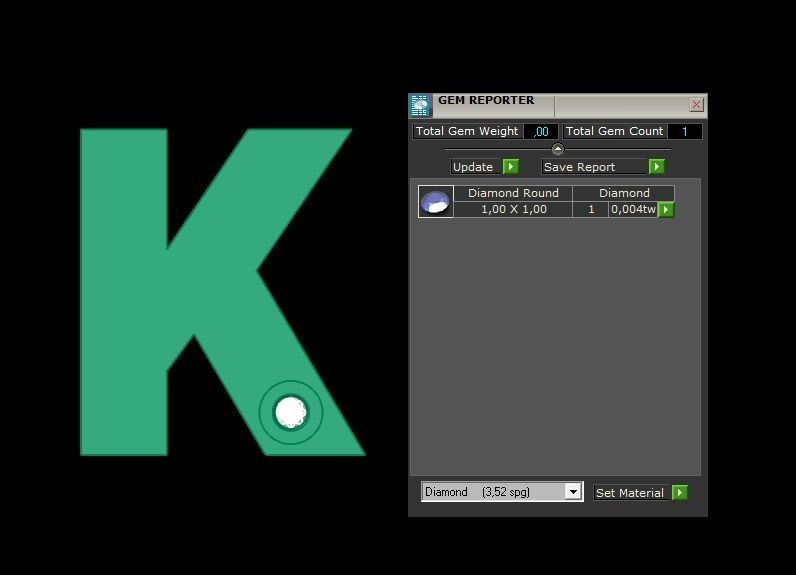Click the GEM REPORTER title text
796x575 pixels.
click(486, 100)
